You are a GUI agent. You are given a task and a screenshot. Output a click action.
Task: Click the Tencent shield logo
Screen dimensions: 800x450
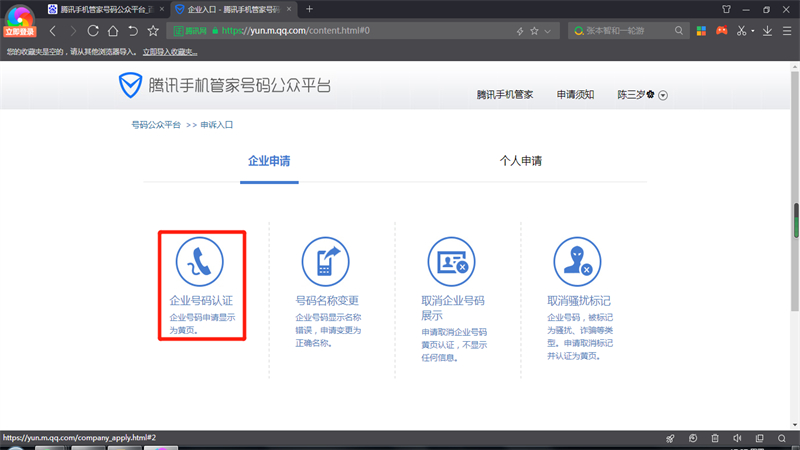[130, 85]
